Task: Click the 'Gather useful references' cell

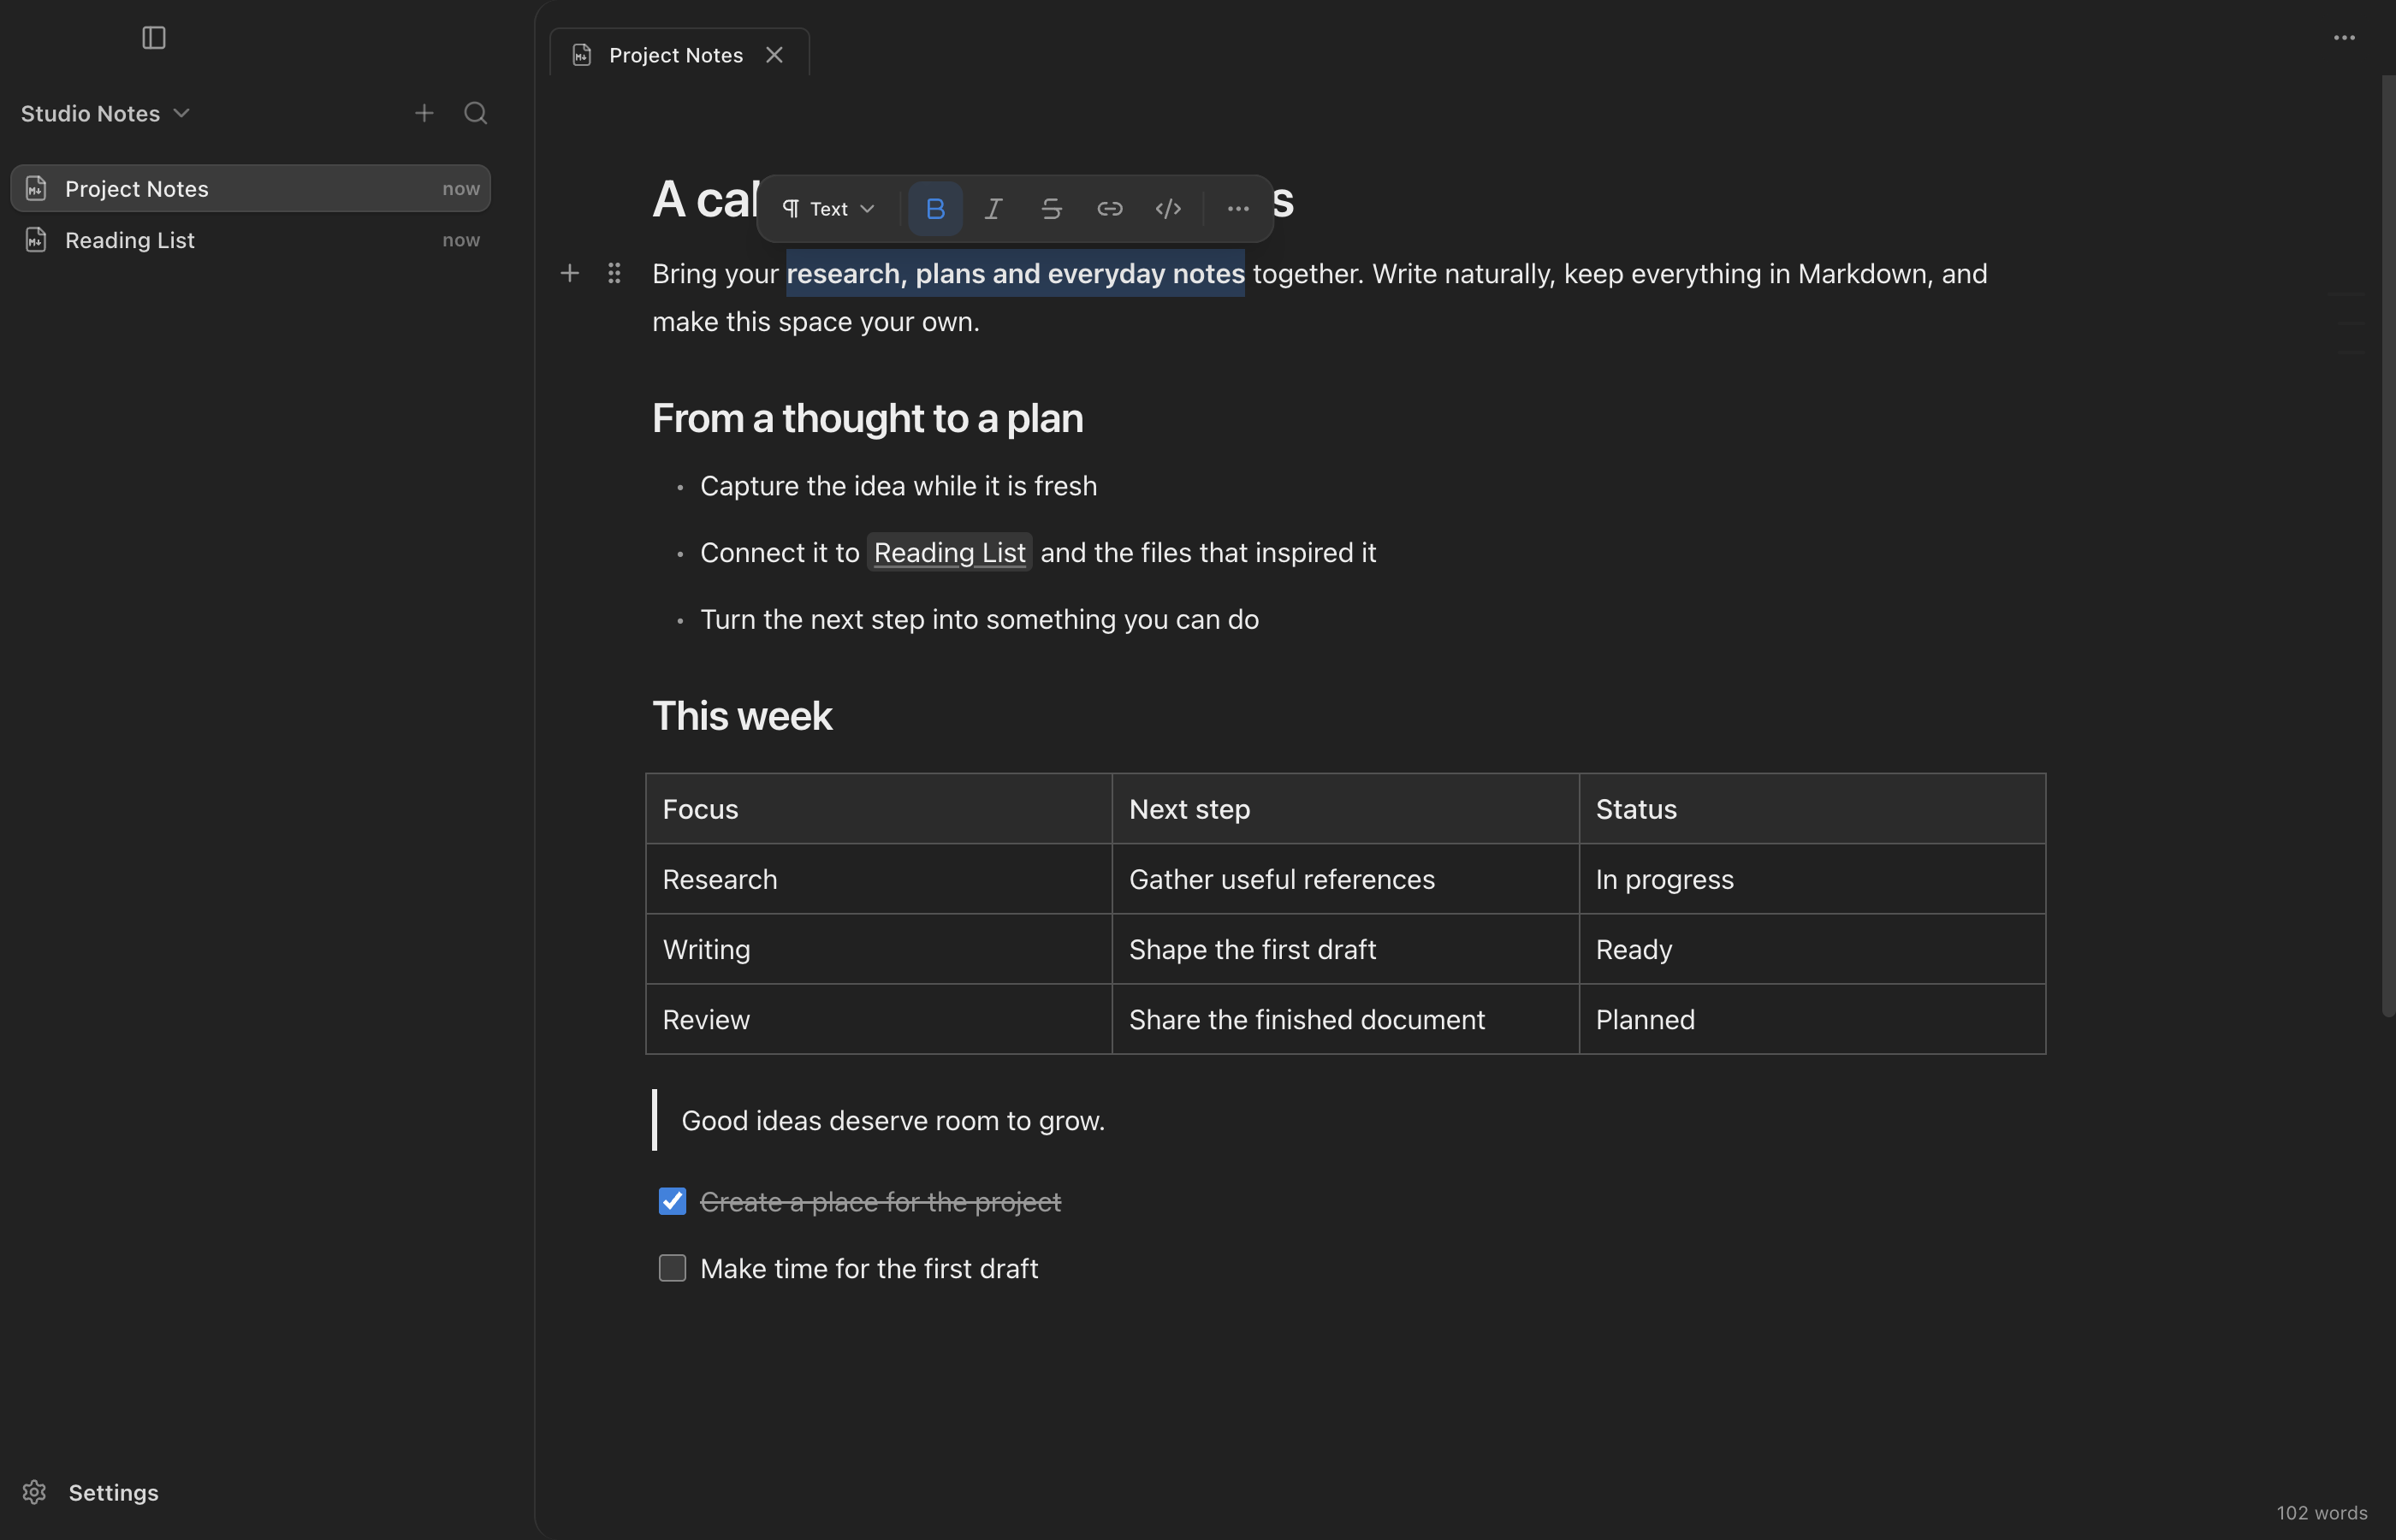Action: pyautogui.click(x=1346, y=879)
